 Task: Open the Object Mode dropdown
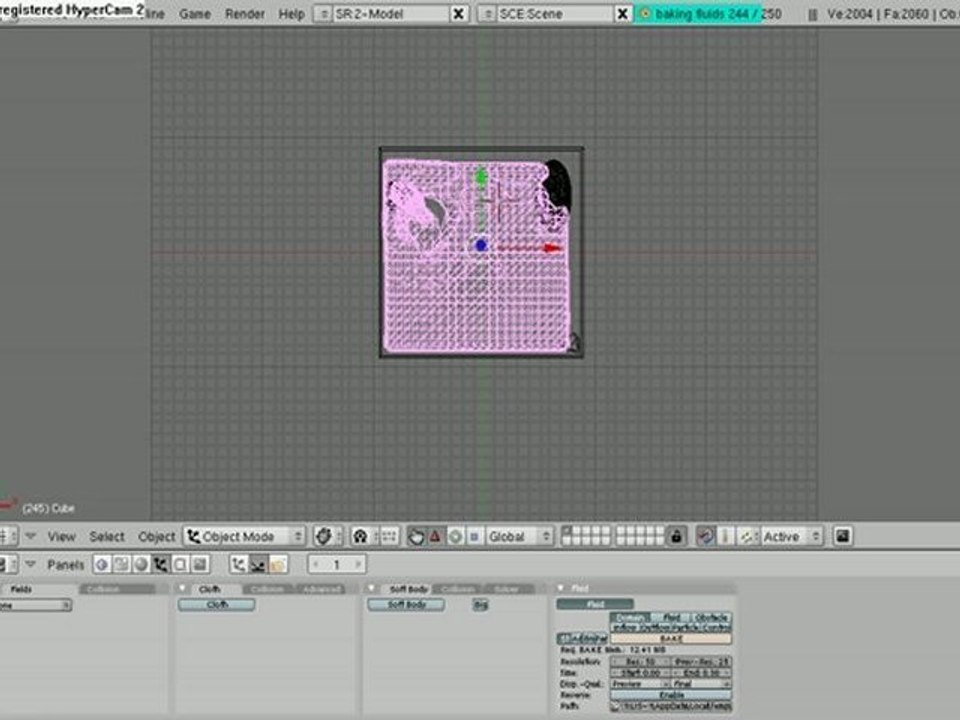[245, 536]
